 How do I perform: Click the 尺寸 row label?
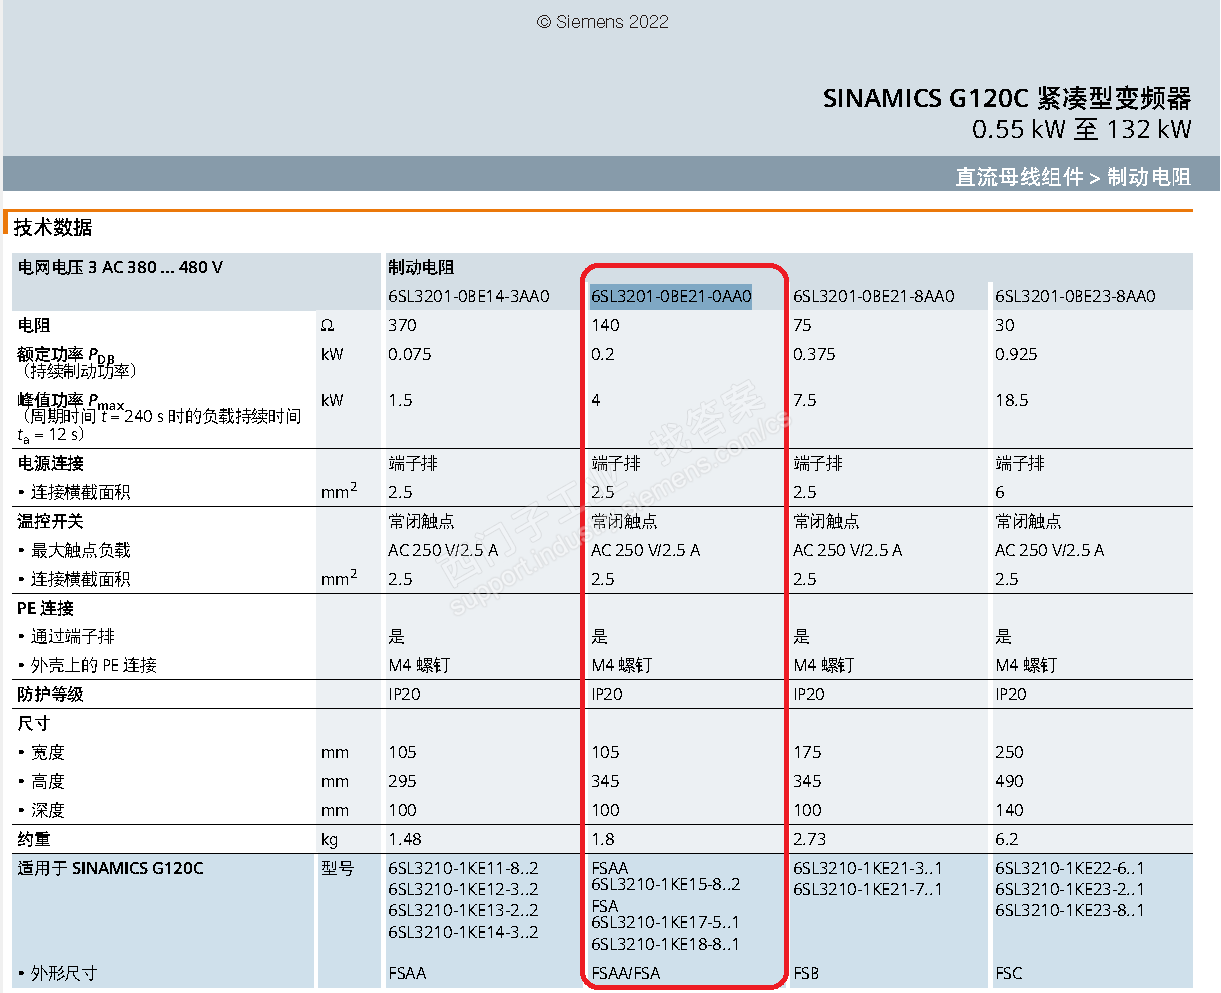click(33, 723)
